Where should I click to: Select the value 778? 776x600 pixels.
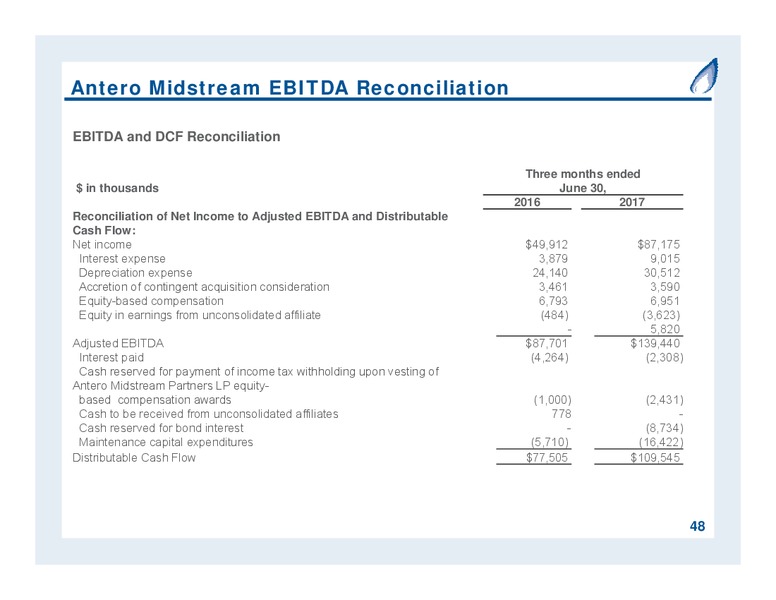[x=561, y=414]
